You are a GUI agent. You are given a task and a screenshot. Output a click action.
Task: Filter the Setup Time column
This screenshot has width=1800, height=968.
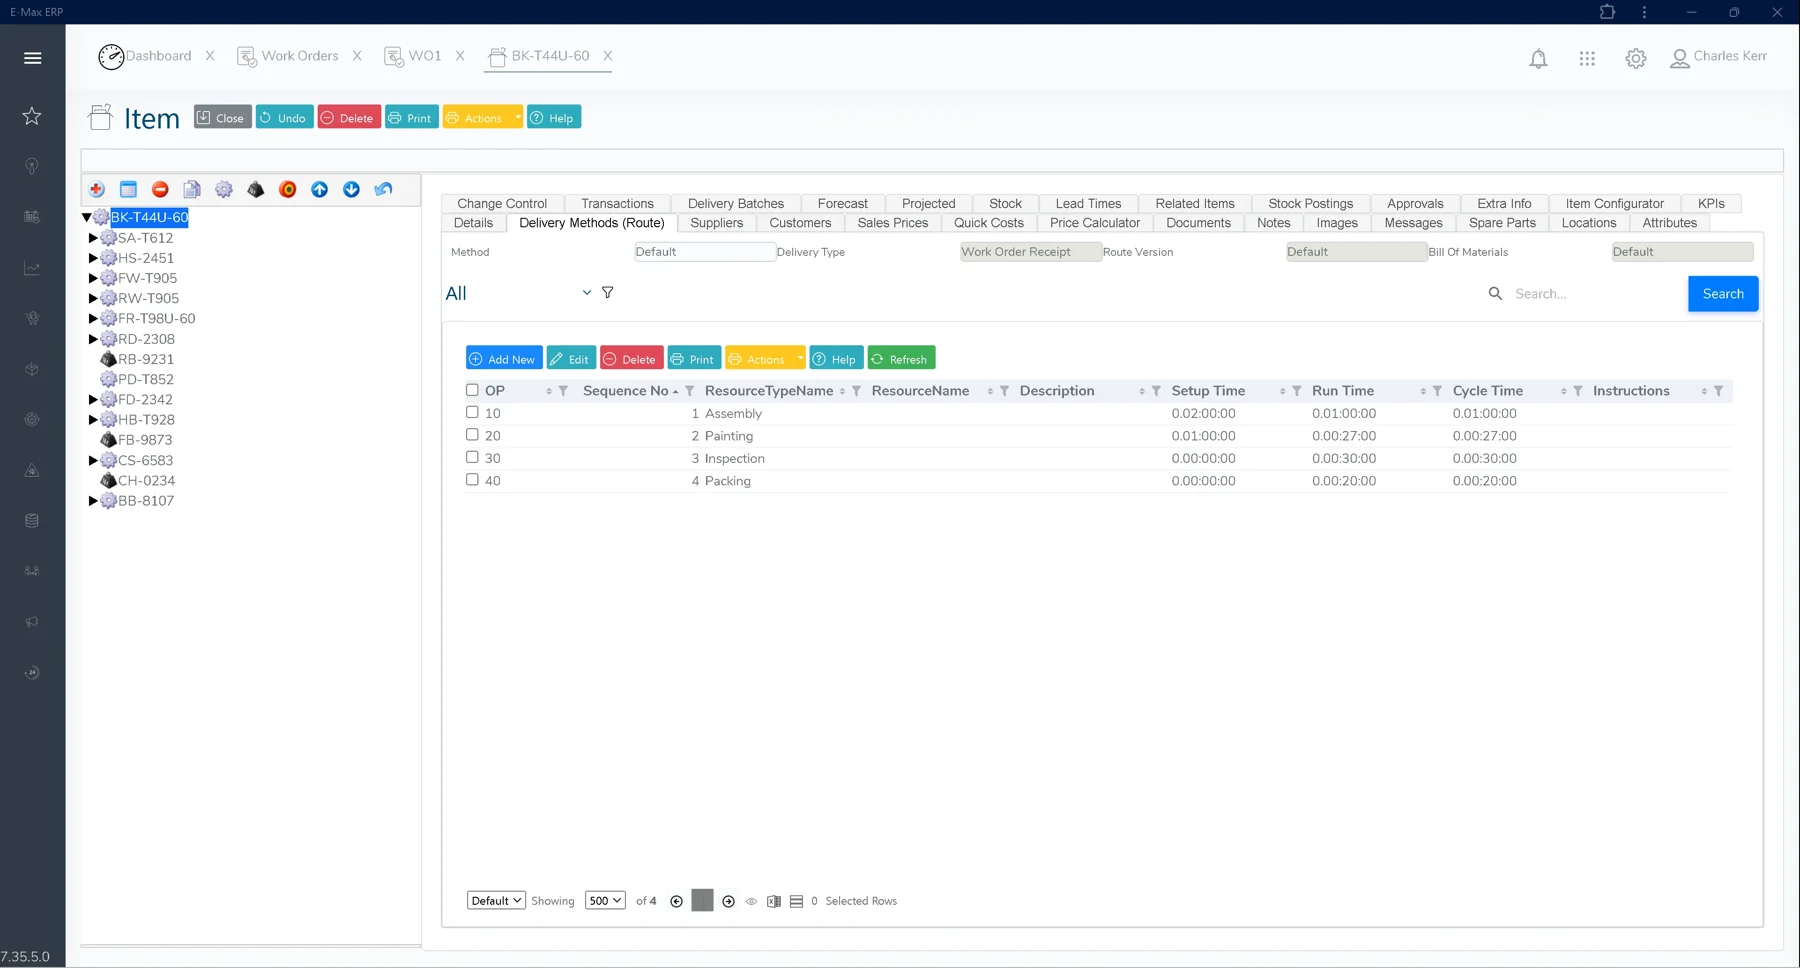[x=1297, y=391]
